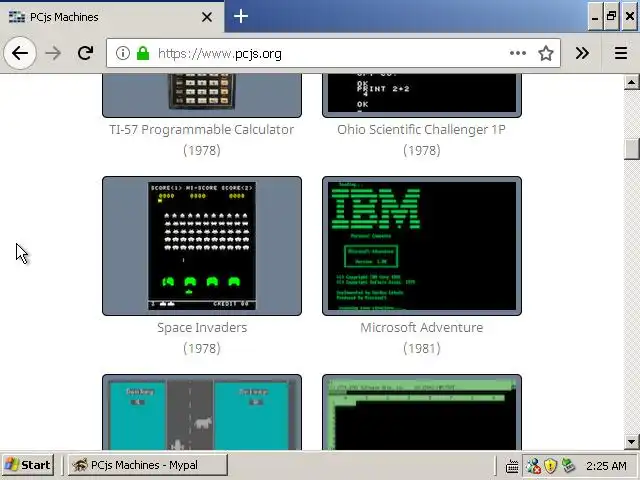Open the Ohio Scientific Challenger 1P screenshot
The height and width of the screenshot is (480, 640).
tap(422, 96)
